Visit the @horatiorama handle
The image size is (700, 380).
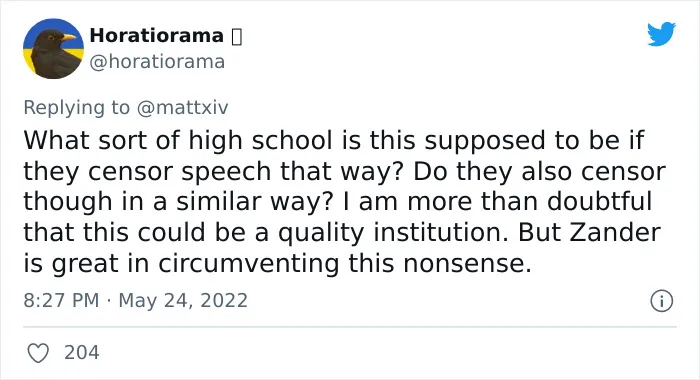click(157, 62)
